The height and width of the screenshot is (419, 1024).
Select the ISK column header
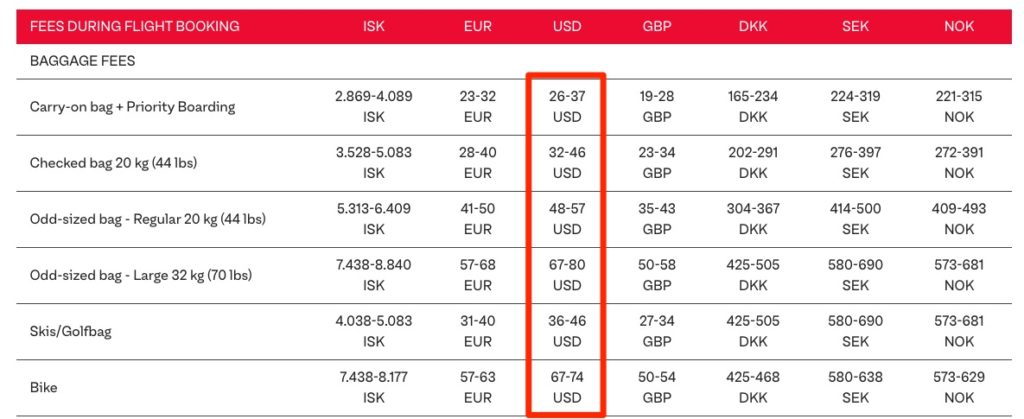point(374,27)
